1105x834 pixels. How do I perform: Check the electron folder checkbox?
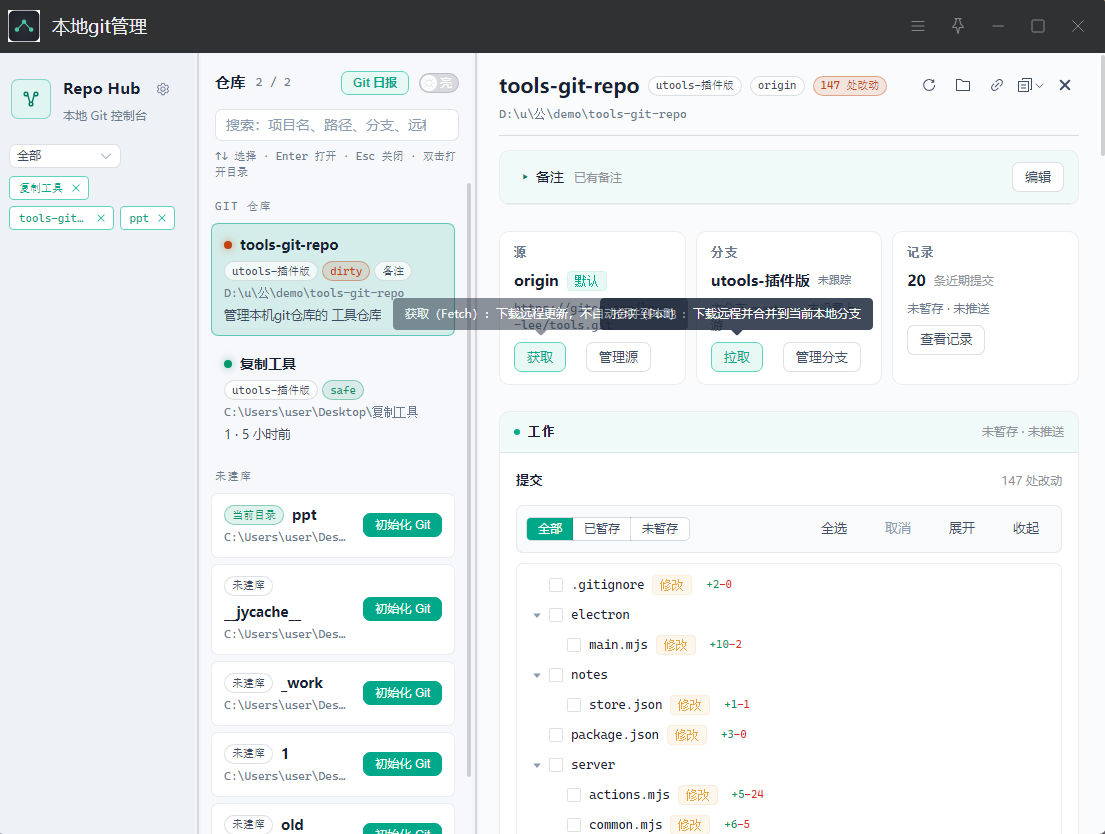click(556, 615)
